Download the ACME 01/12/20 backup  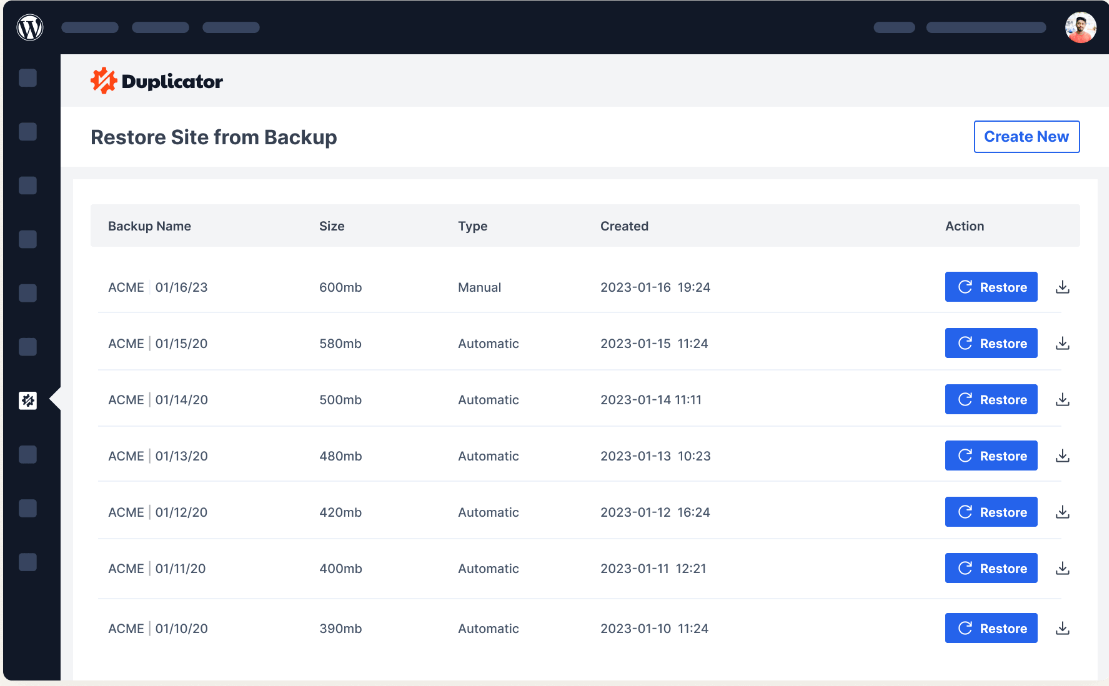pyautogui.click(x=1062, y=512)
